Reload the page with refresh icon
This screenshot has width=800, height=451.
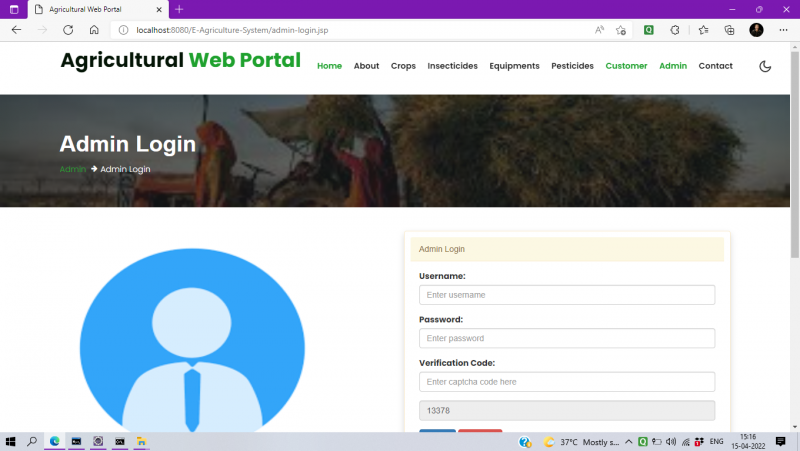pyautogui.click(x=68, y=30)
